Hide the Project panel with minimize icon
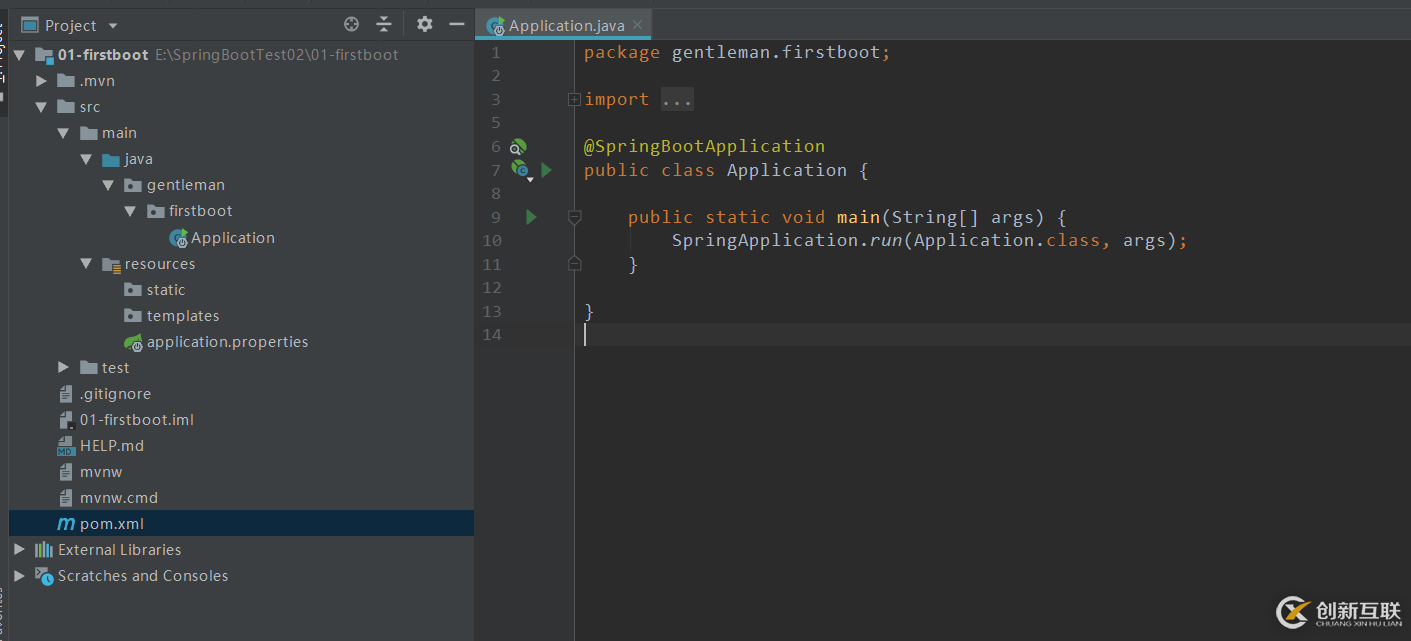This screenshot has height=641, width=1411. click(457, 25)
